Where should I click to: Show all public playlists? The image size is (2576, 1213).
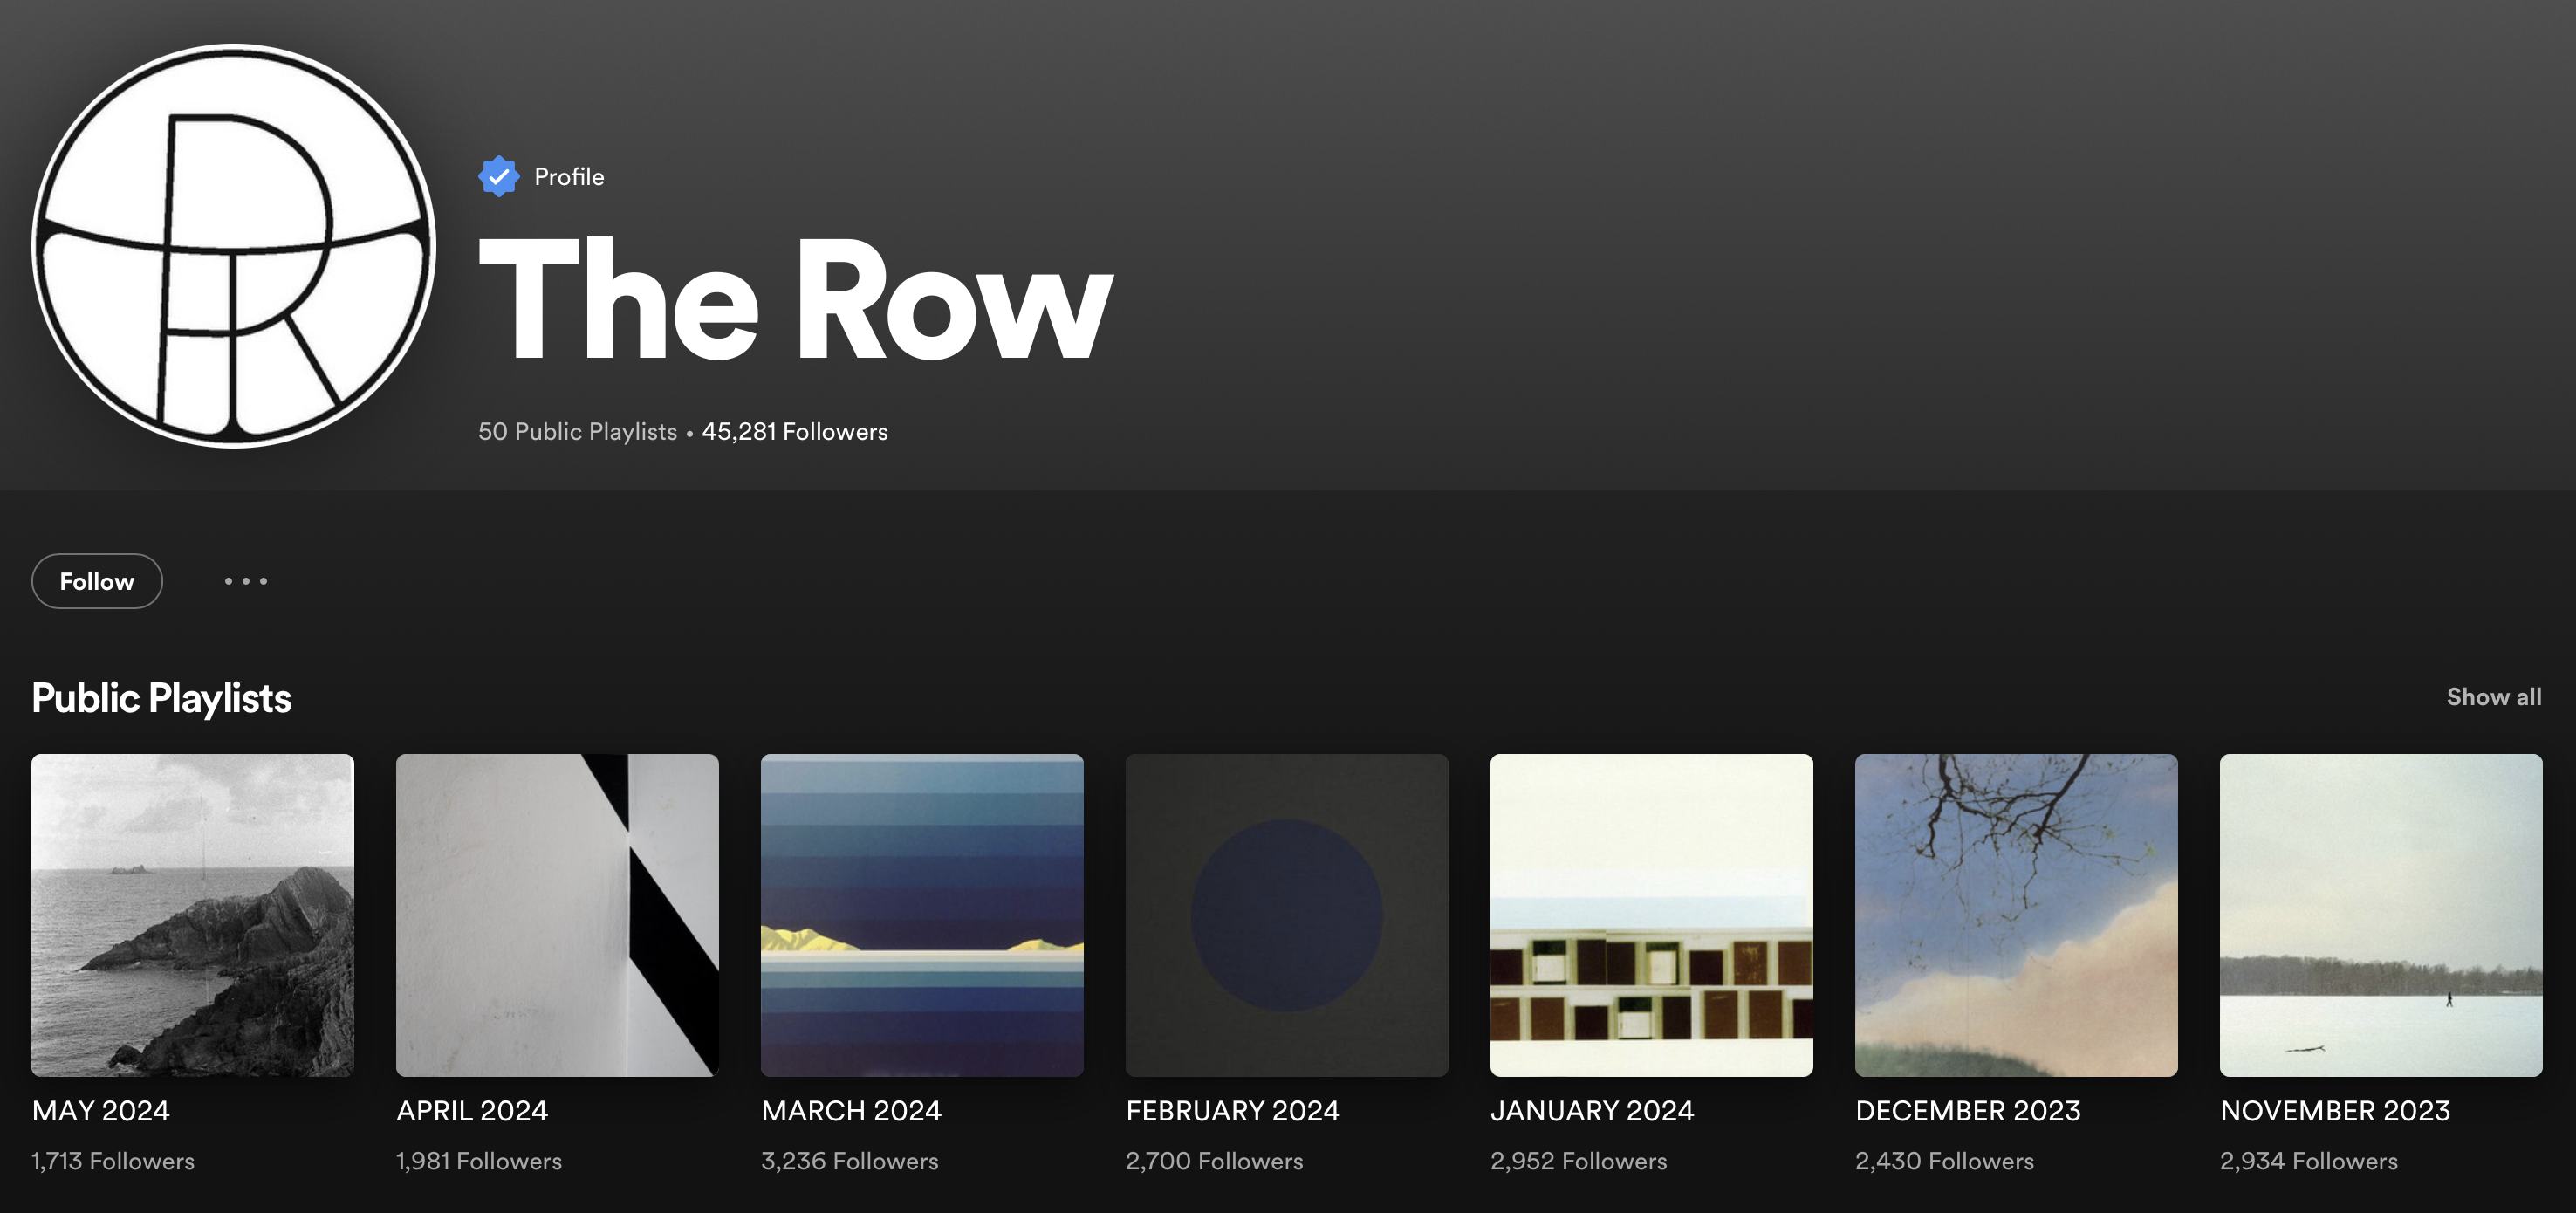(x=2493, y=697)
